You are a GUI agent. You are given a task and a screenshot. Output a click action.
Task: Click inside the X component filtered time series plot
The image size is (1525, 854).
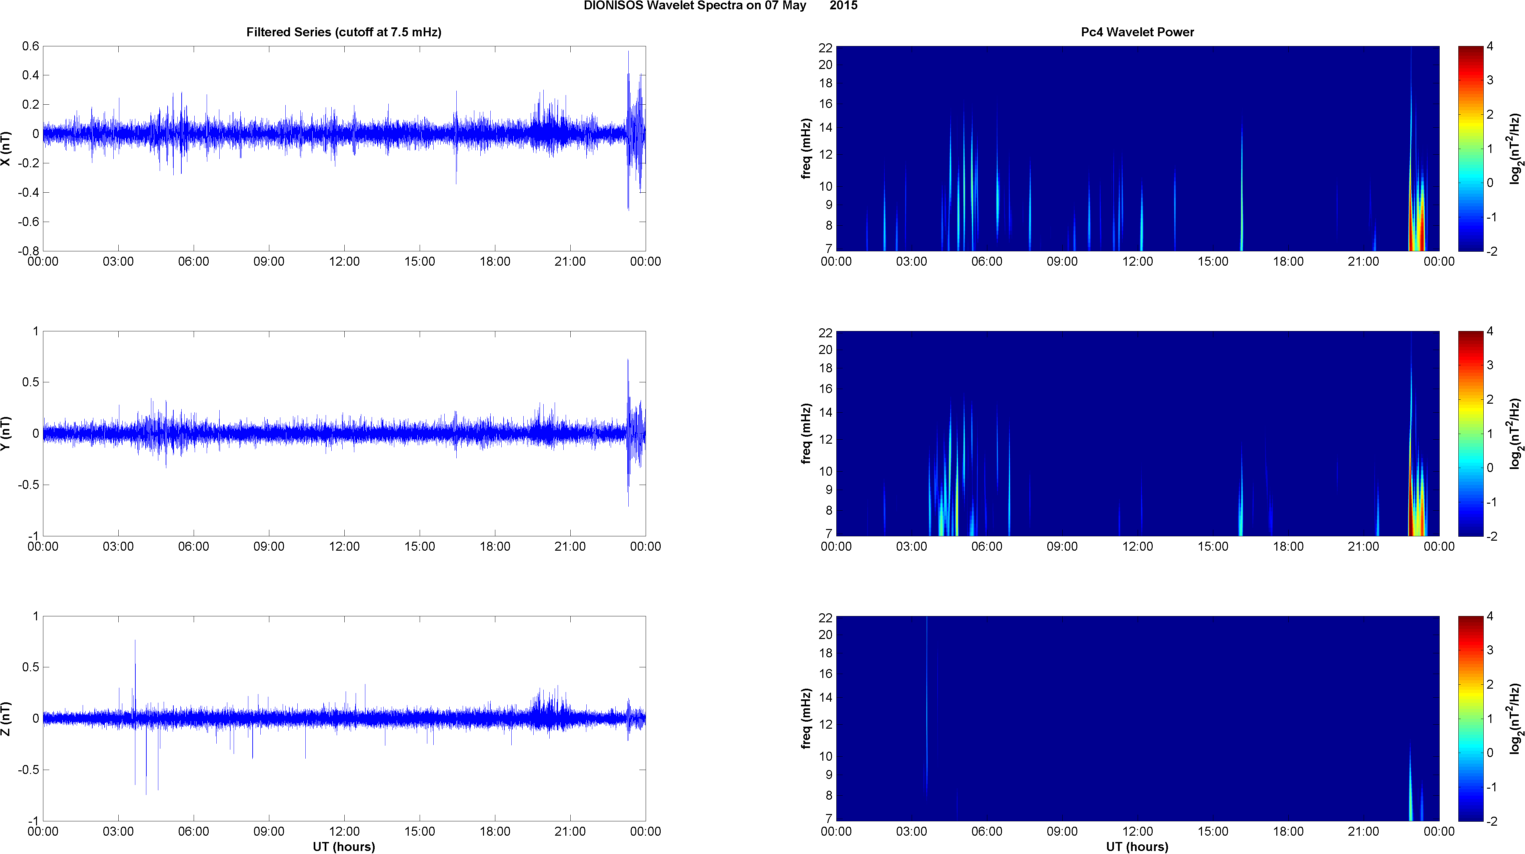(x=344, y=148)
